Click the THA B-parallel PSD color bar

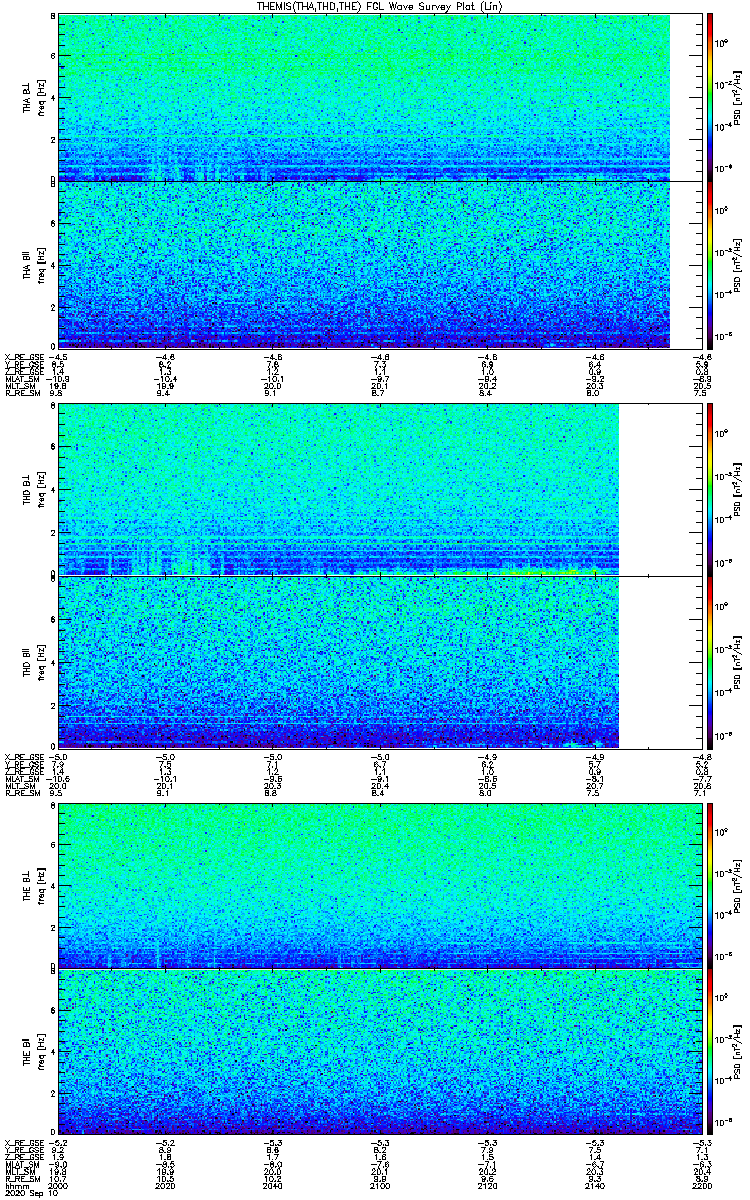710,264
